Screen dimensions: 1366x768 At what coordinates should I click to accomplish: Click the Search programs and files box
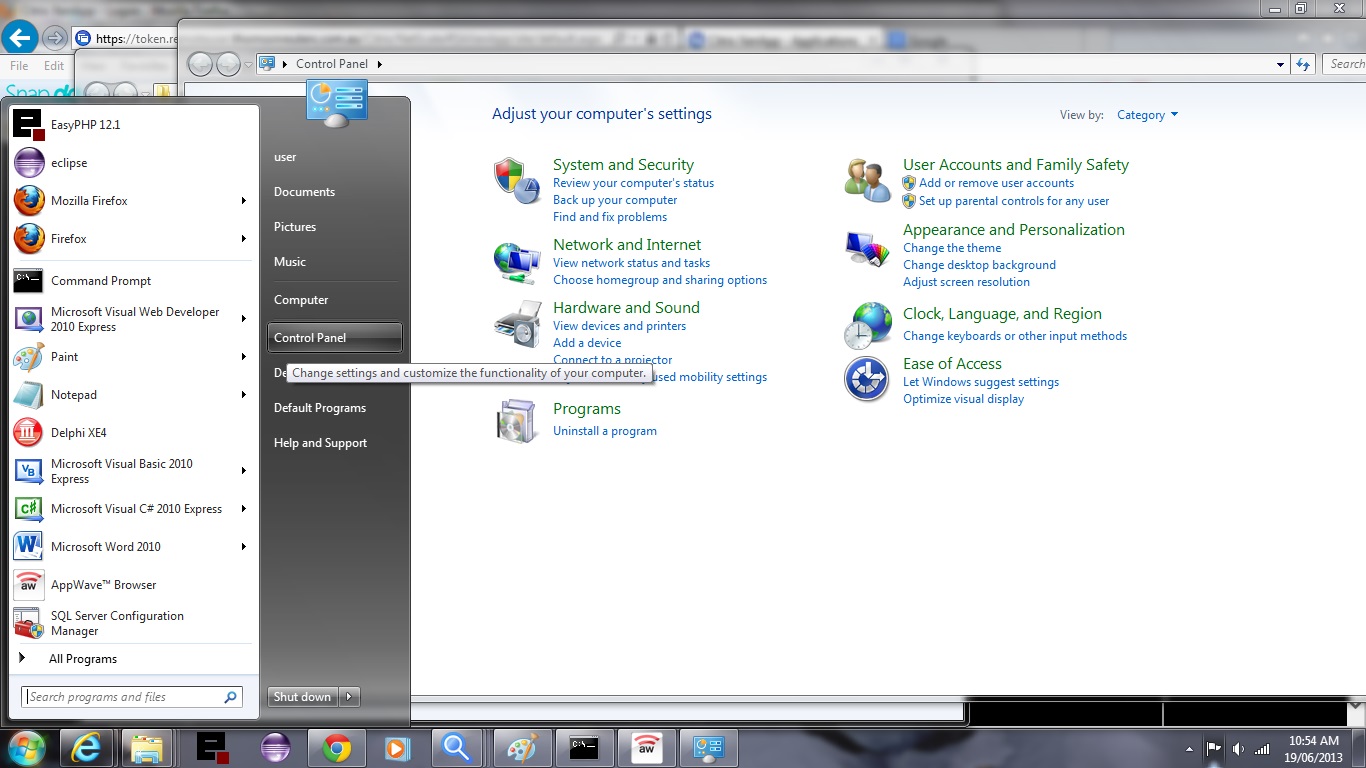(x=132, y=697)
